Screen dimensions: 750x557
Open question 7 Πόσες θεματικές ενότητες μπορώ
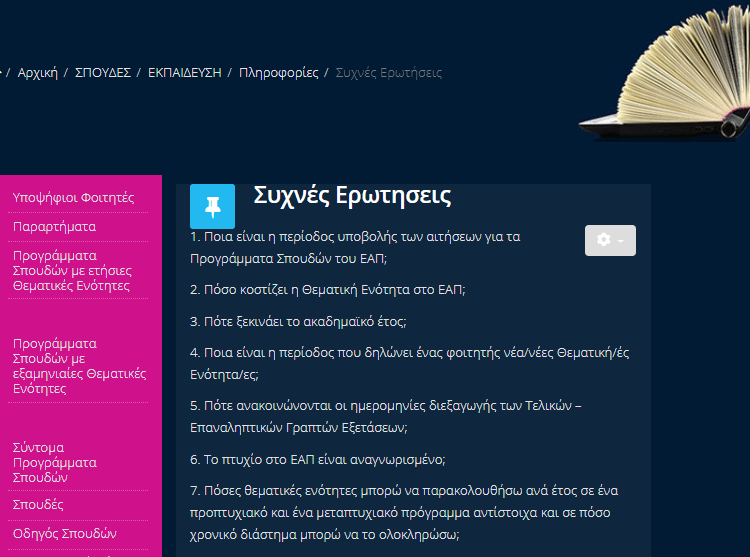404,513
